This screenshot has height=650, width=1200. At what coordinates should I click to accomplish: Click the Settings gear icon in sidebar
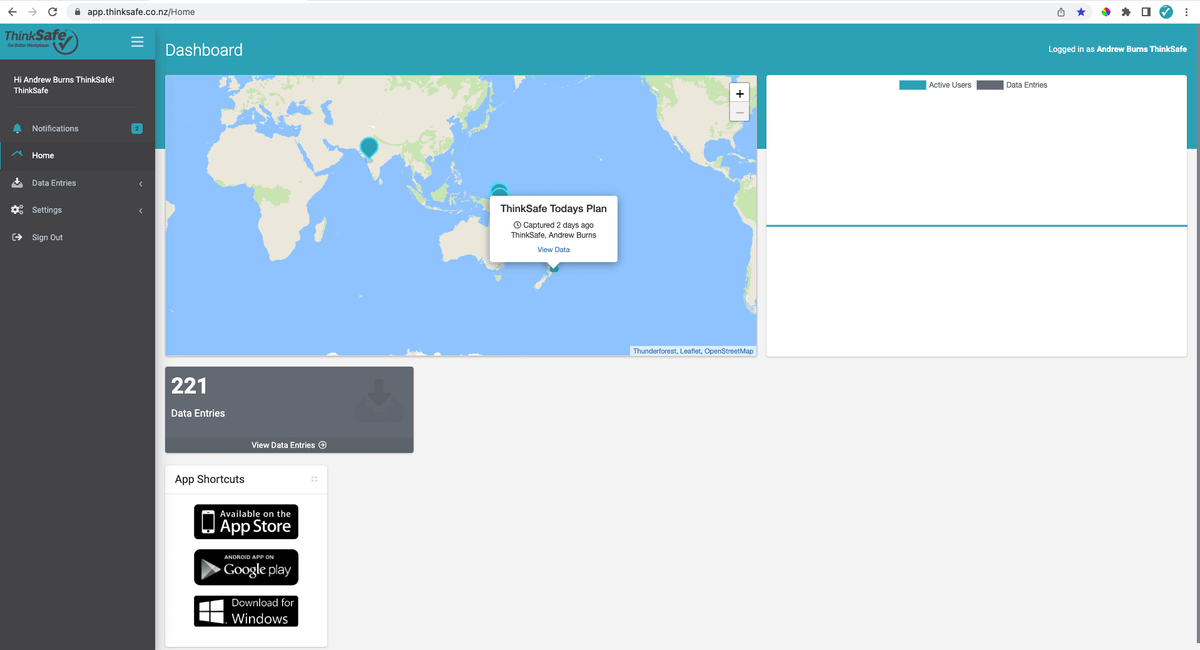(15, 210)
